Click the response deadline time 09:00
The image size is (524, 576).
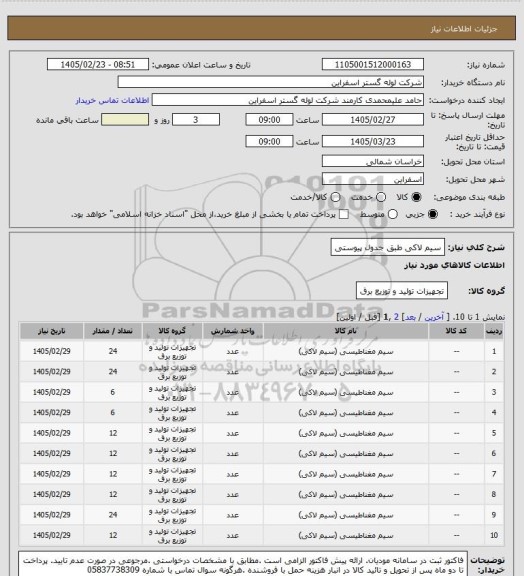(269, 120)
